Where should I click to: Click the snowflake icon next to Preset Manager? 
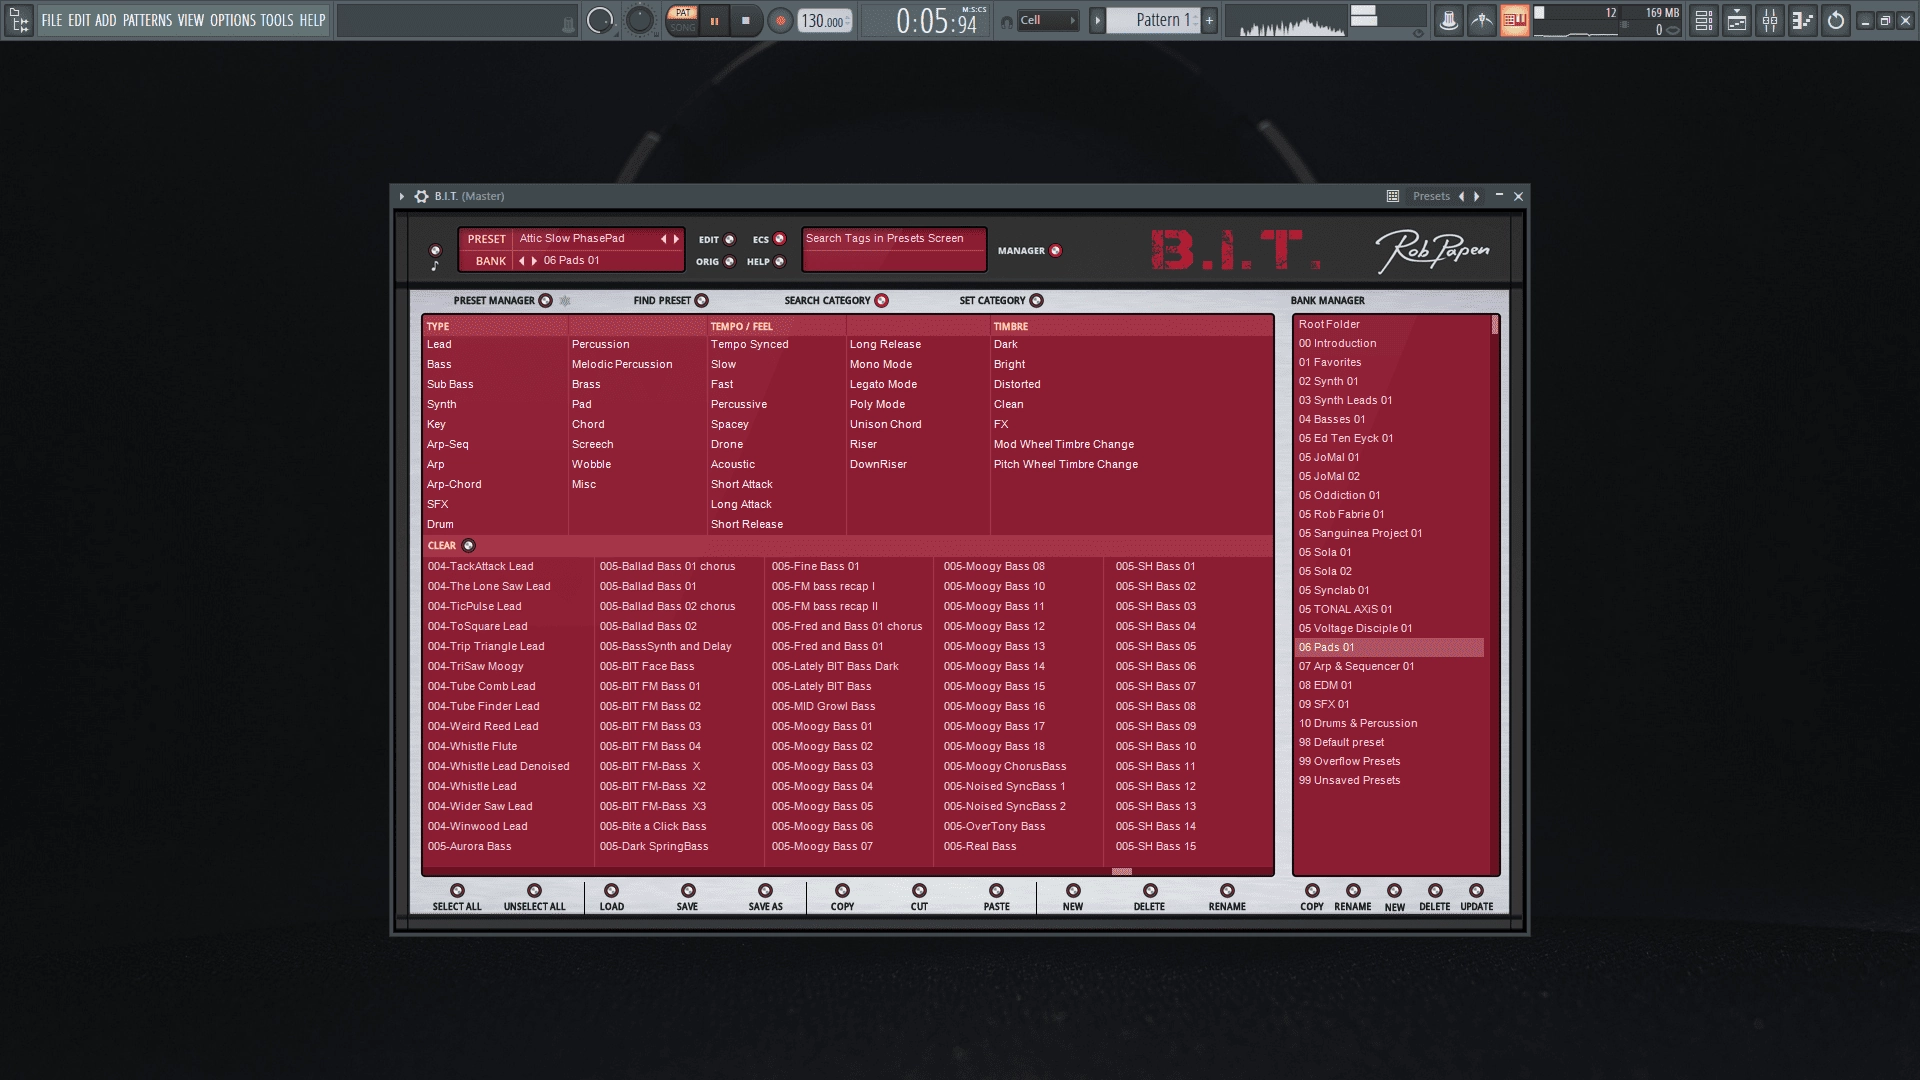pos(565,300)
